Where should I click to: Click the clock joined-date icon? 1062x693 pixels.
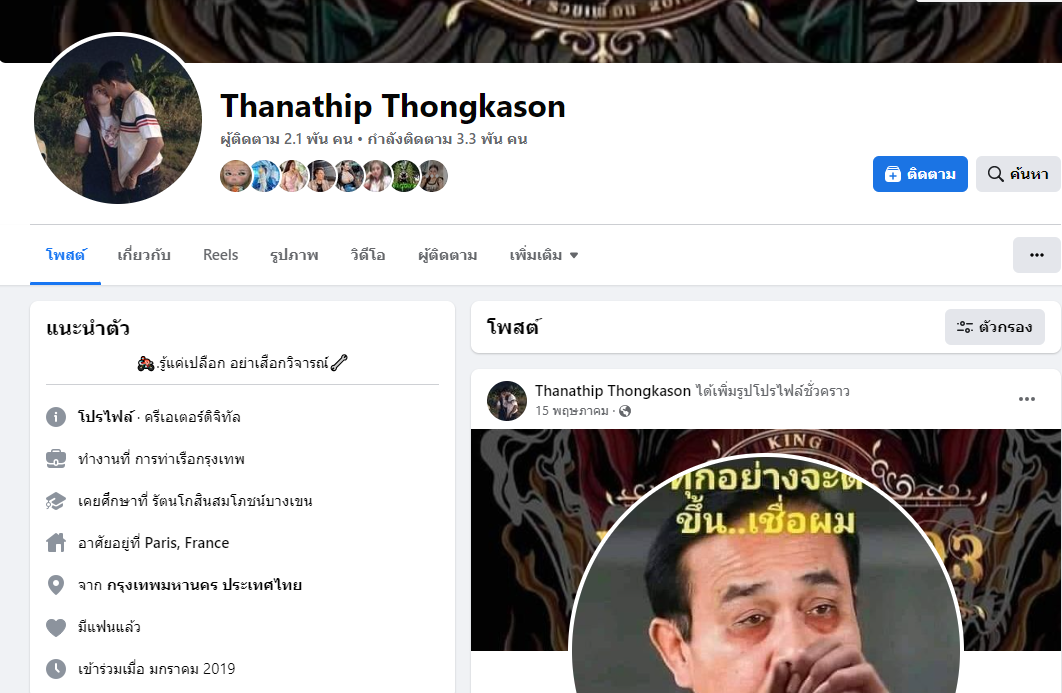tap(56, 669)
